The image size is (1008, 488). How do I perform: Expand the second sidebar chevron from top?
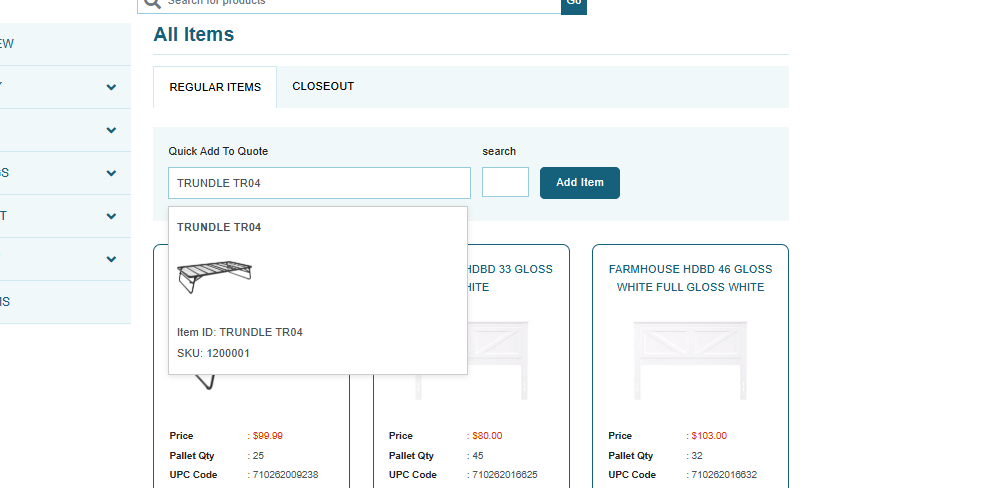click(x=111, y=131)
